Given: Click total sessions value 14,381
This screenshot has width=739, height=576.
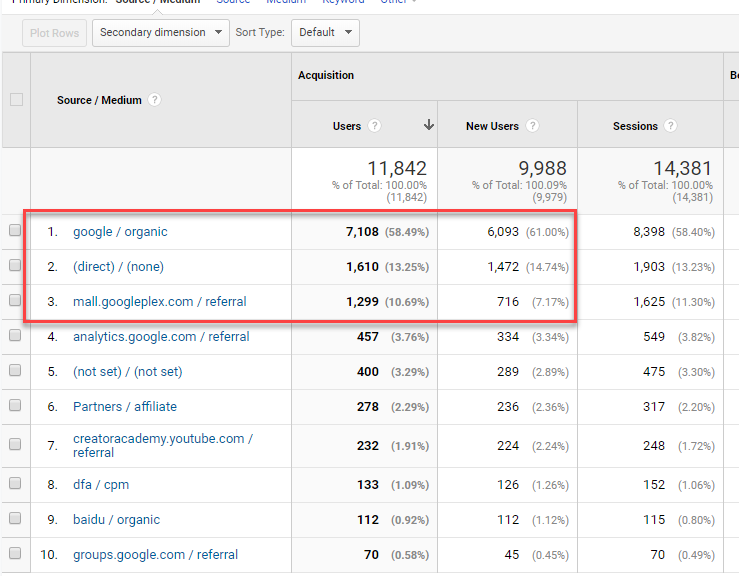Looking at the screenshot, I should pyautogui.click(x=682, y=168).
